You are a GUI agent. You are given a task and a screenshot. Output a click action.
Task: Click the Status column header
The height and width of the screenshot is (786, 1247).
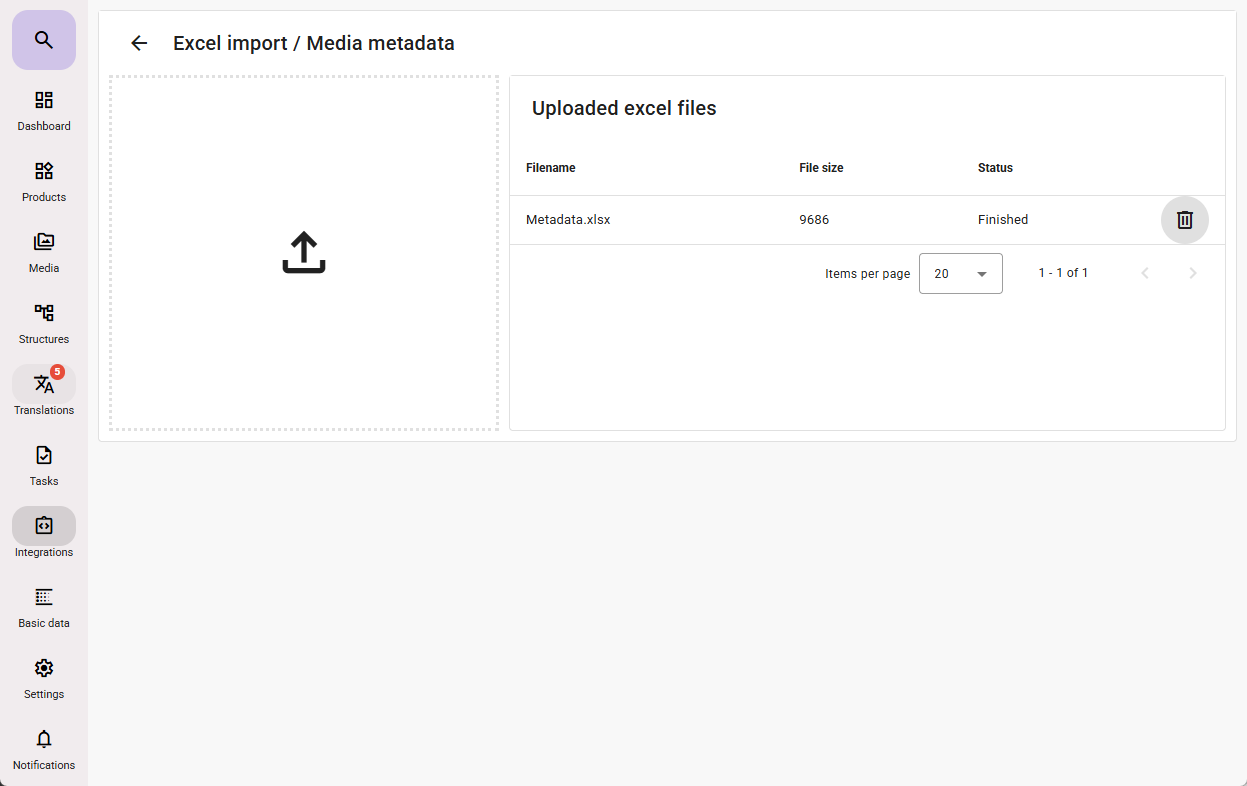coord(995,168)
